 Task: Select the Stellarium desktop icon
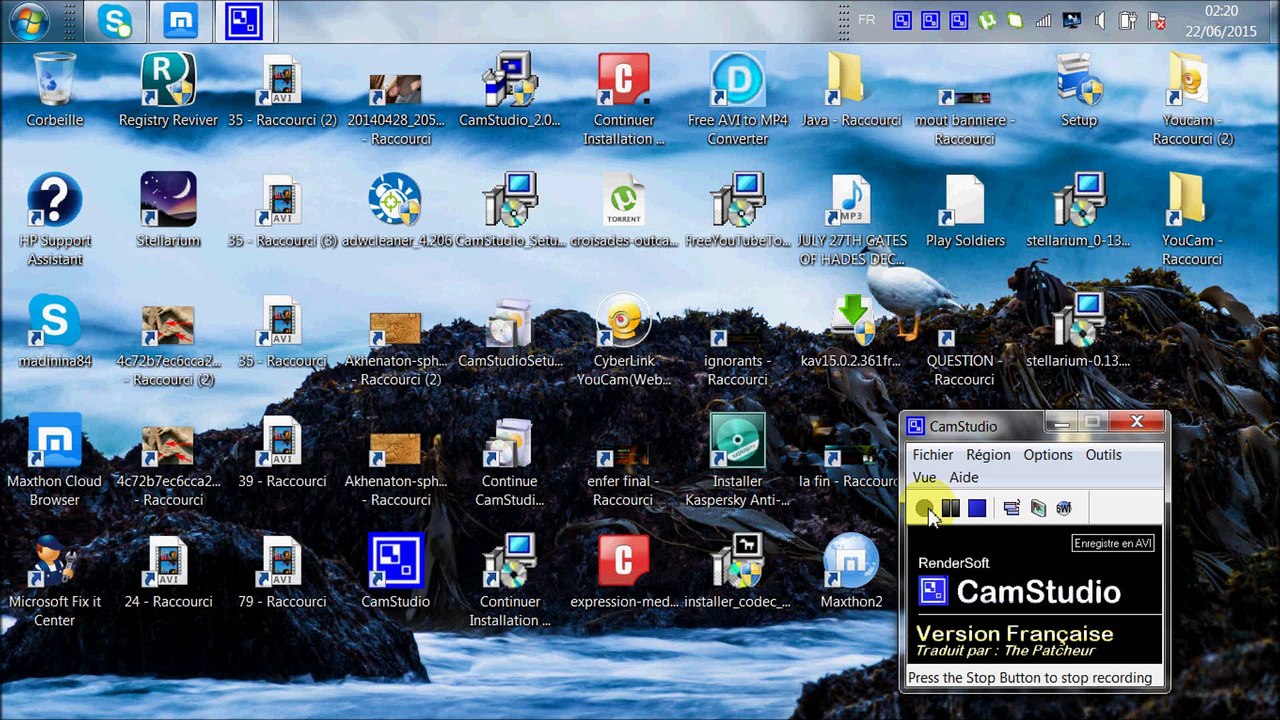click(x=168, y=211)
